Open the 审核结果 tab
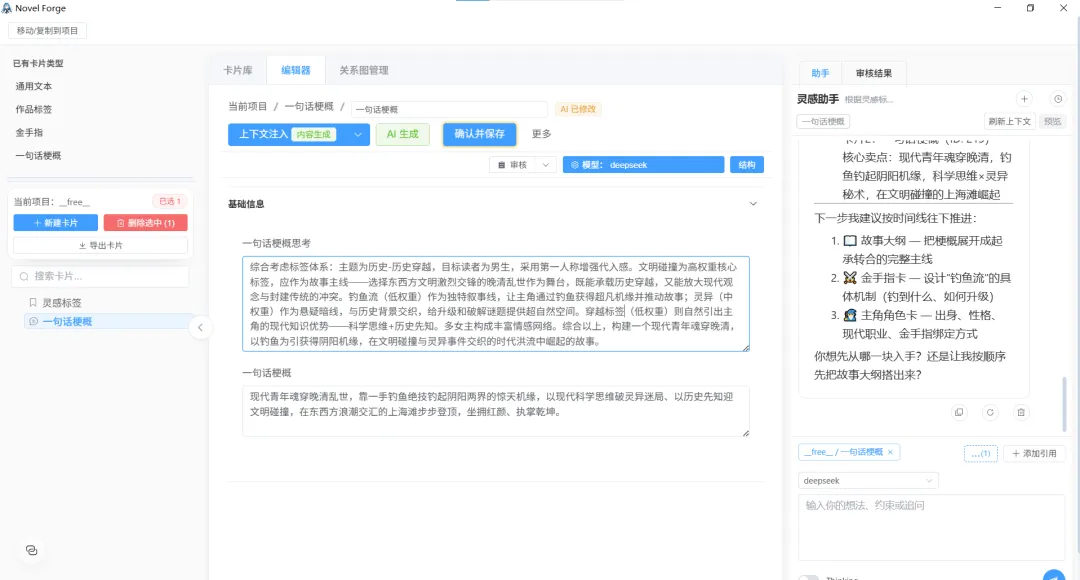 [x=873, y=73]
